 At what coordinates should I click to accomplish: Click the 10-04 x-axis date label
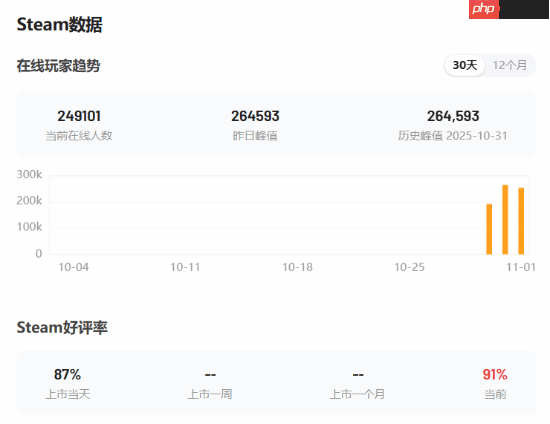[x=73, y=267]
